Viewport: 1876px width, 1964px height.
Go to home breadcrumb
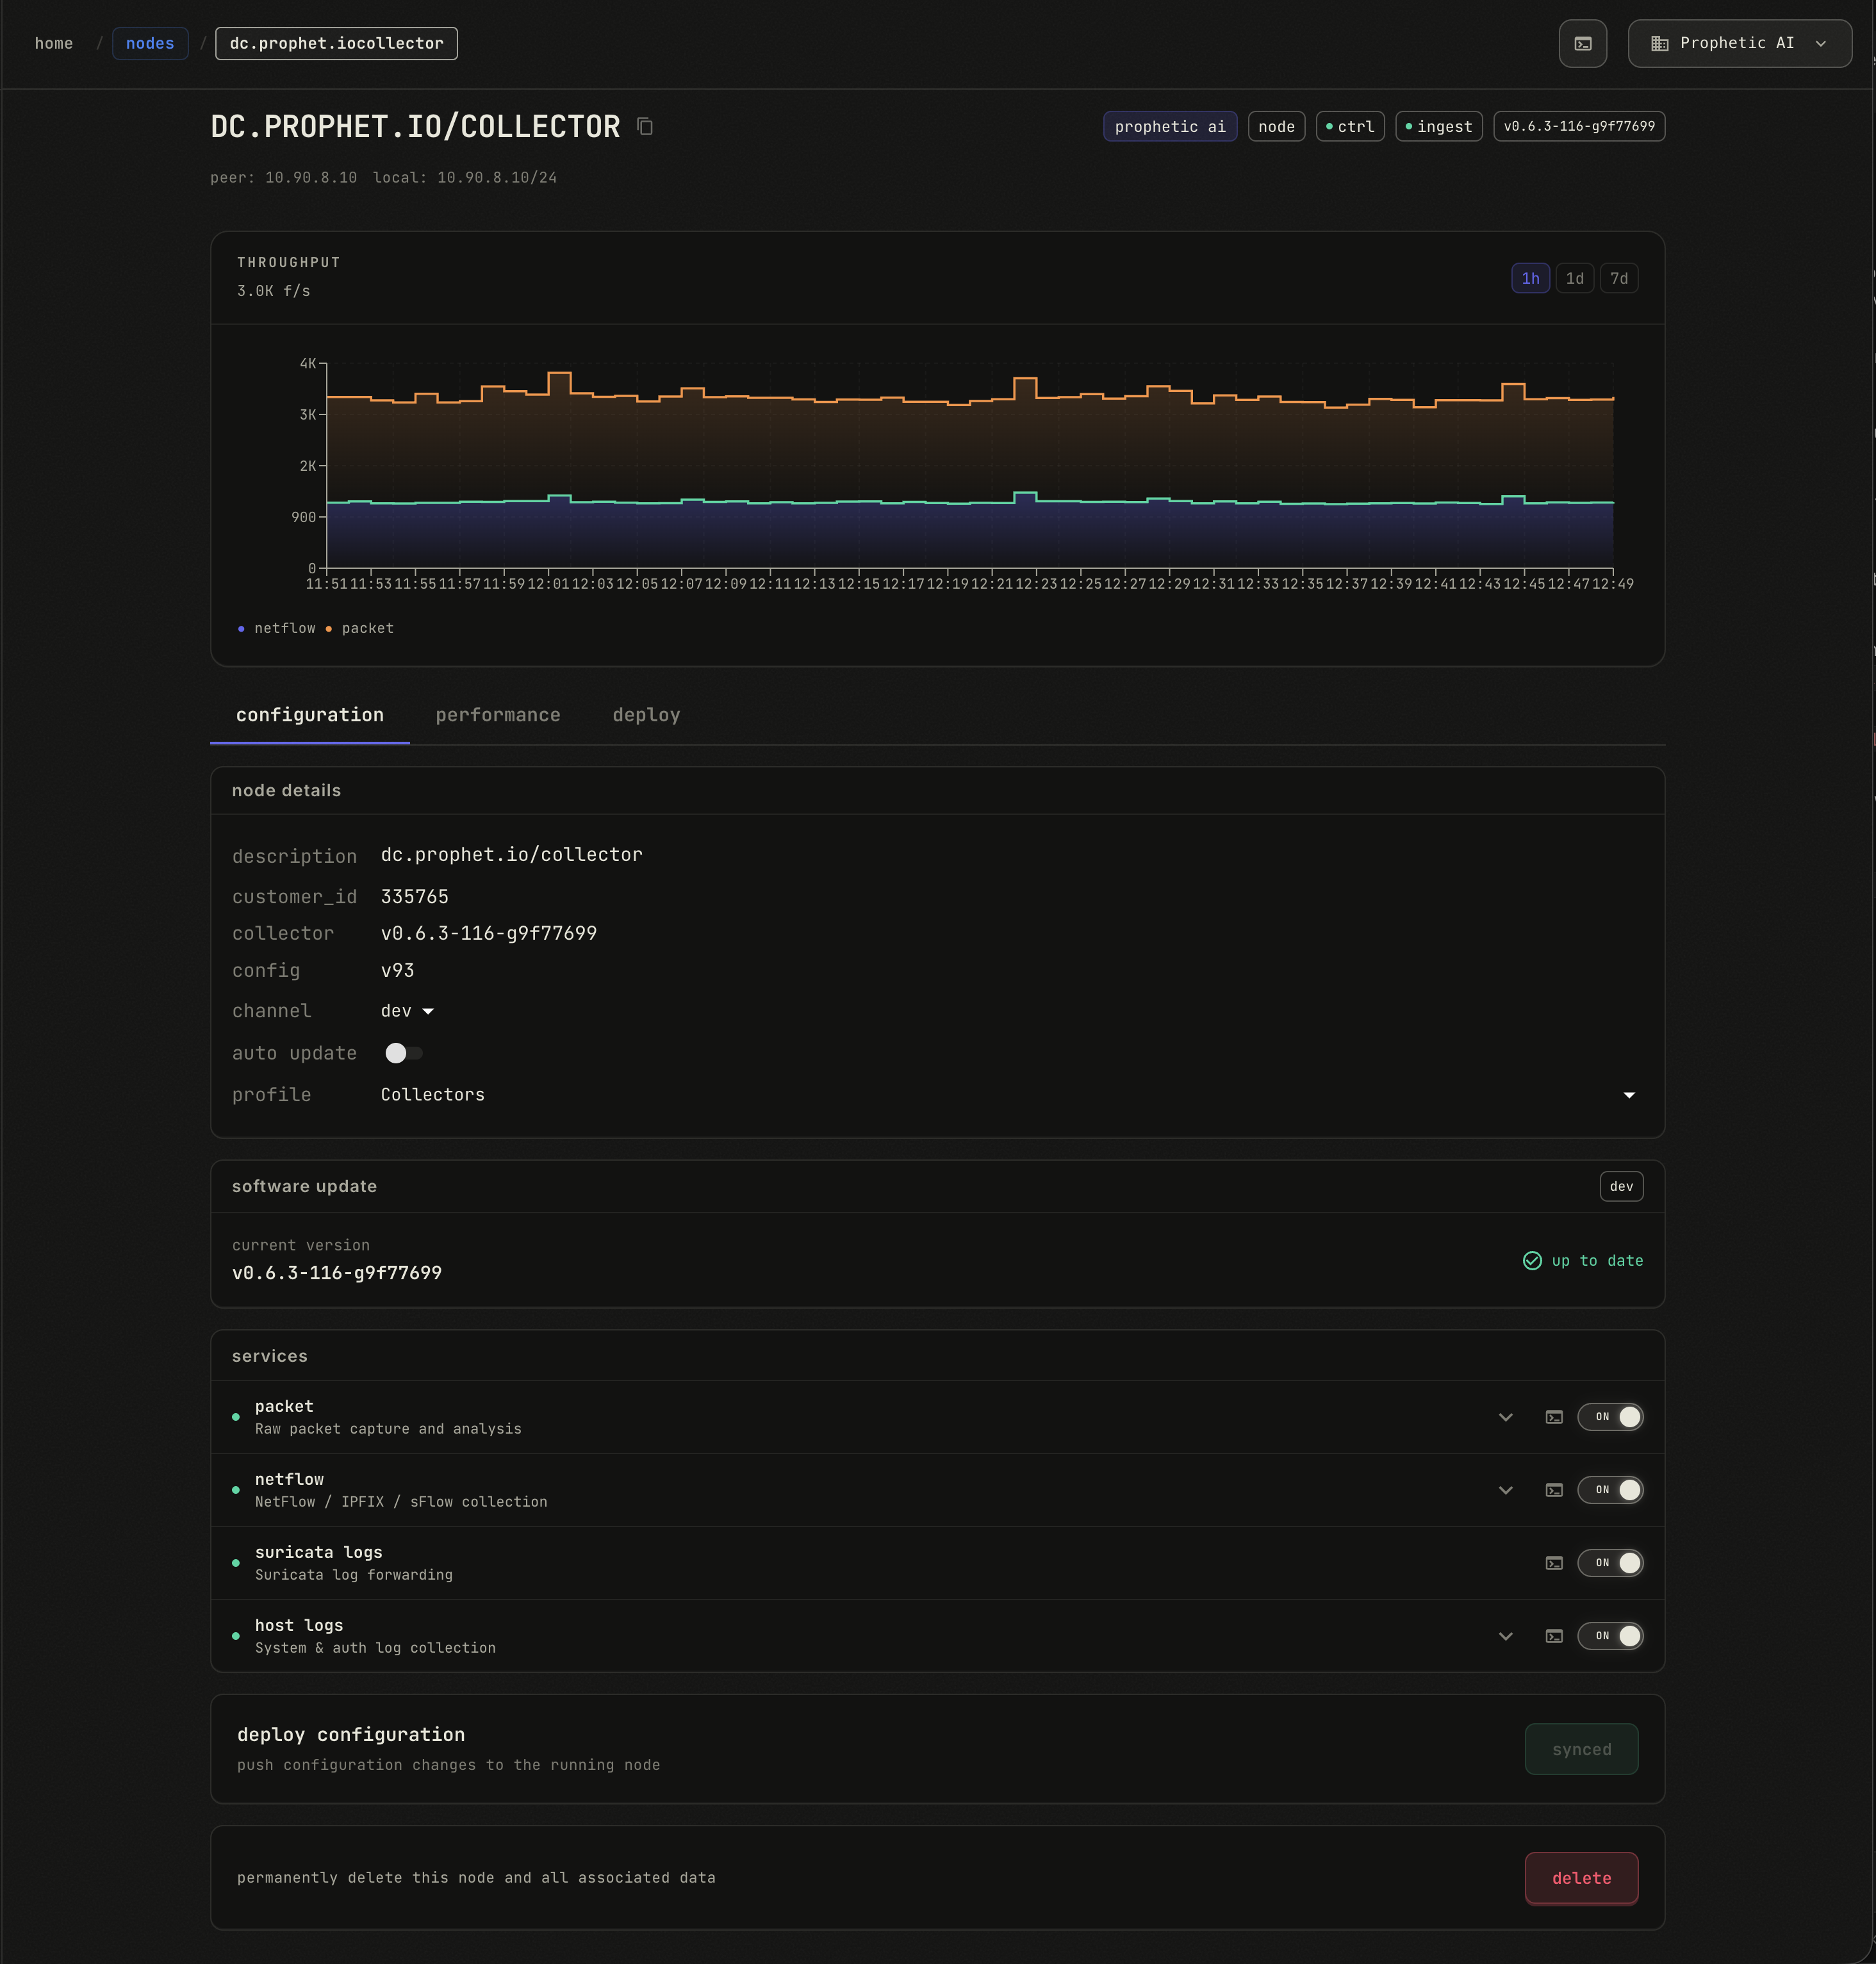click(54, 43)
